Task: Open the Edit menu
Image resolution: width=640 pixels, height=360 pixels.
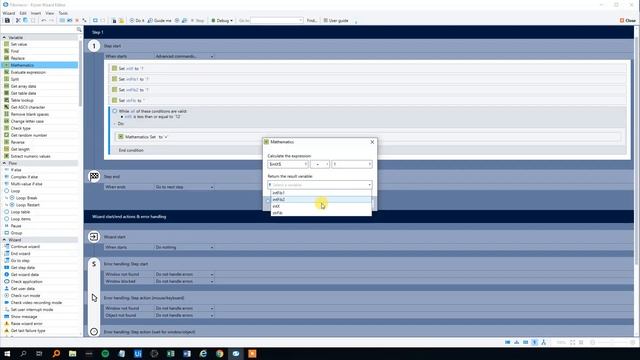Action: 23,13
